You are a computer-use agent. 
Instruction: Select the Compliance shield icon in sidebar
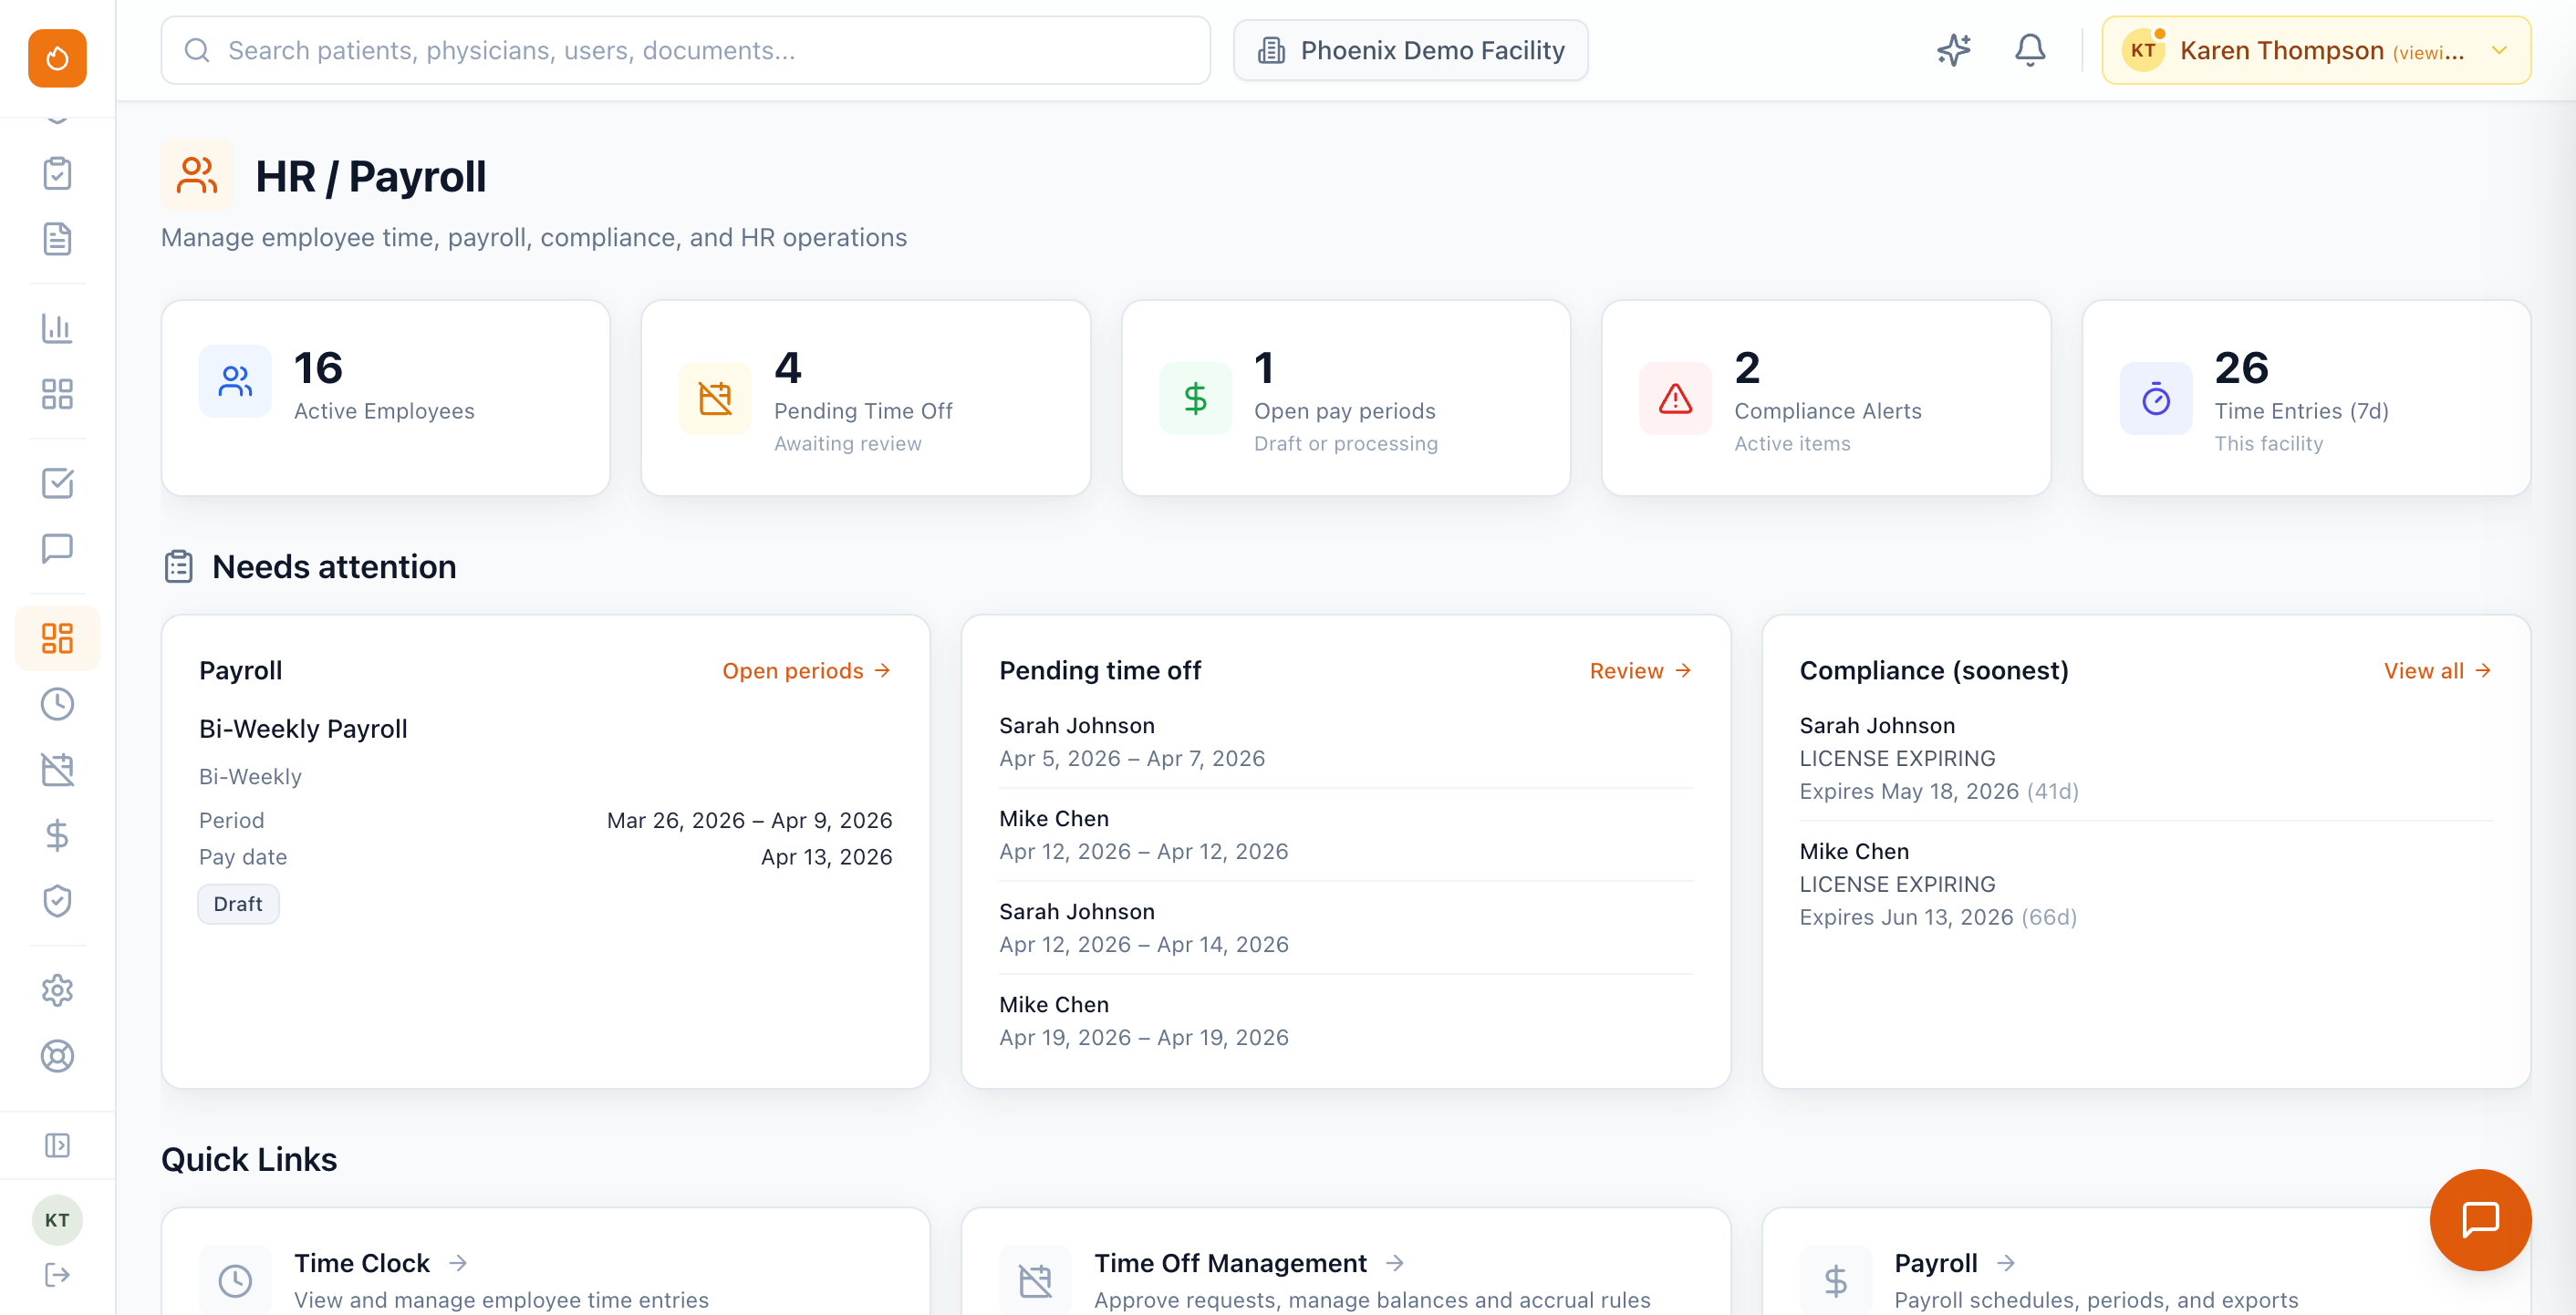57,900
